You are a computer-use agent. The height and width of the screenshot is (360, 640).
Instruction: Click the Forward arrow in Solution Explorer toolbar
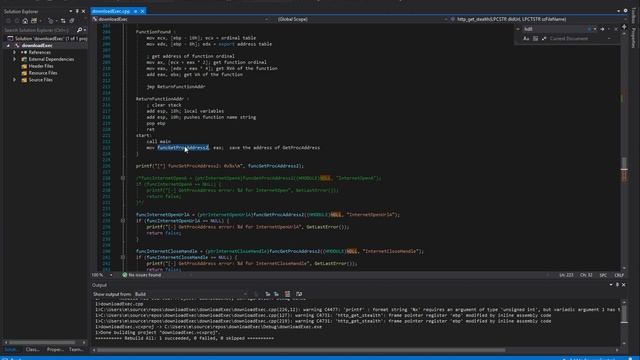(x=17, y=21)
